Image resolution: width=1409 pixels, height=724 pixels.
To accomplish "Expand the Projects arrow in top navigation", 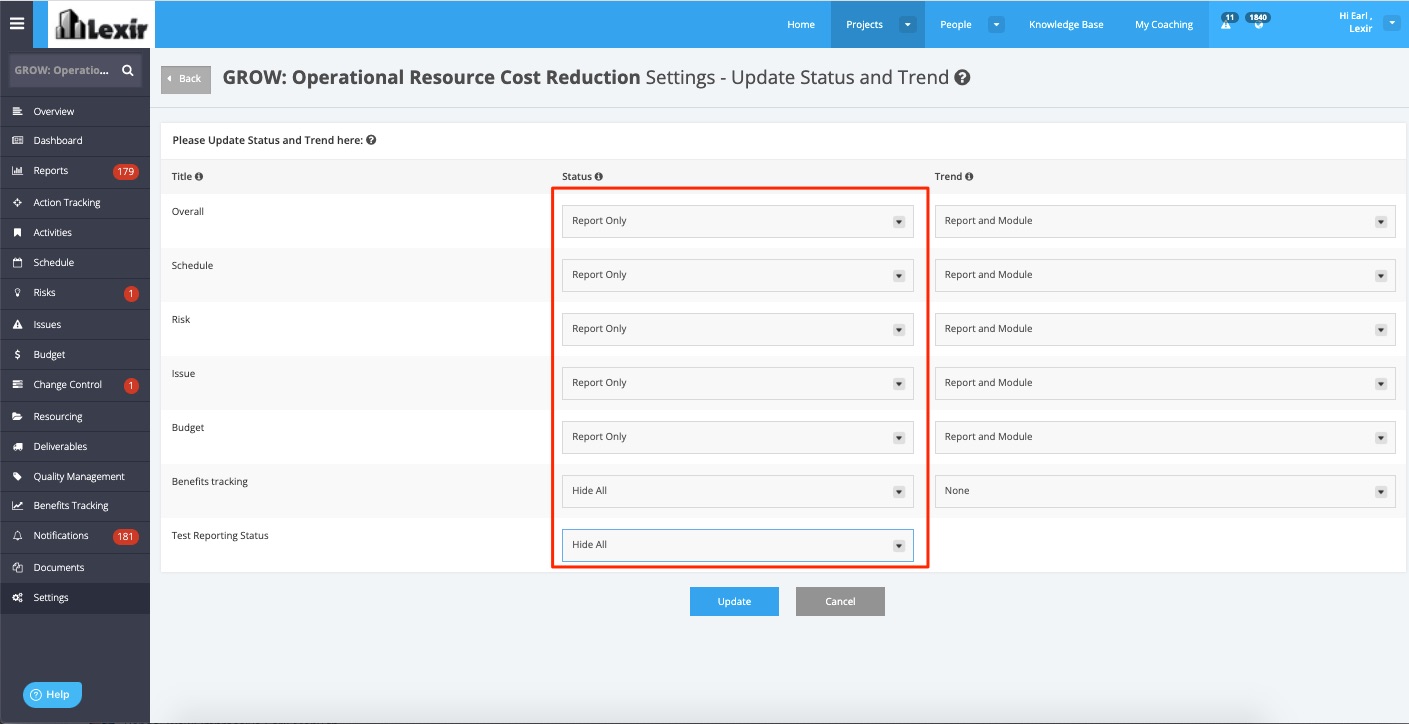I will [x=907, y=25].
